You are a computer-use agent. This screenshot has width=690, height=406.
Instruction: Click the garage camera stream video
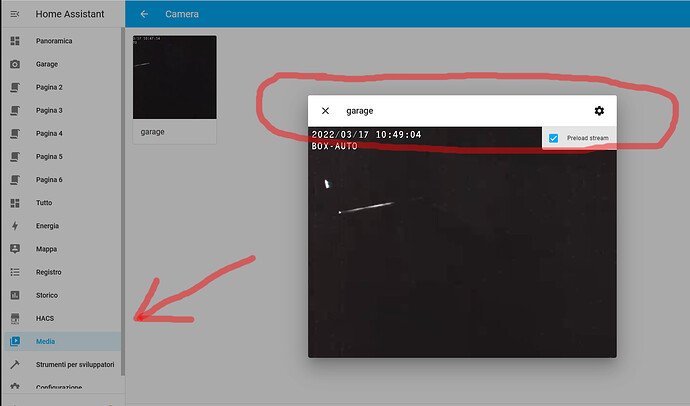coord(462,242)
